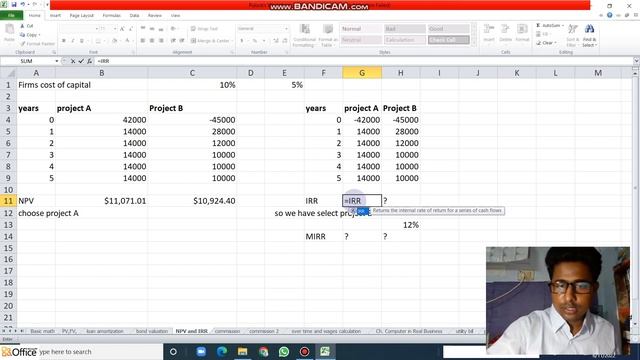
Task: Open WhatsApp from the taskbar
Action: (x=284, y=351)
